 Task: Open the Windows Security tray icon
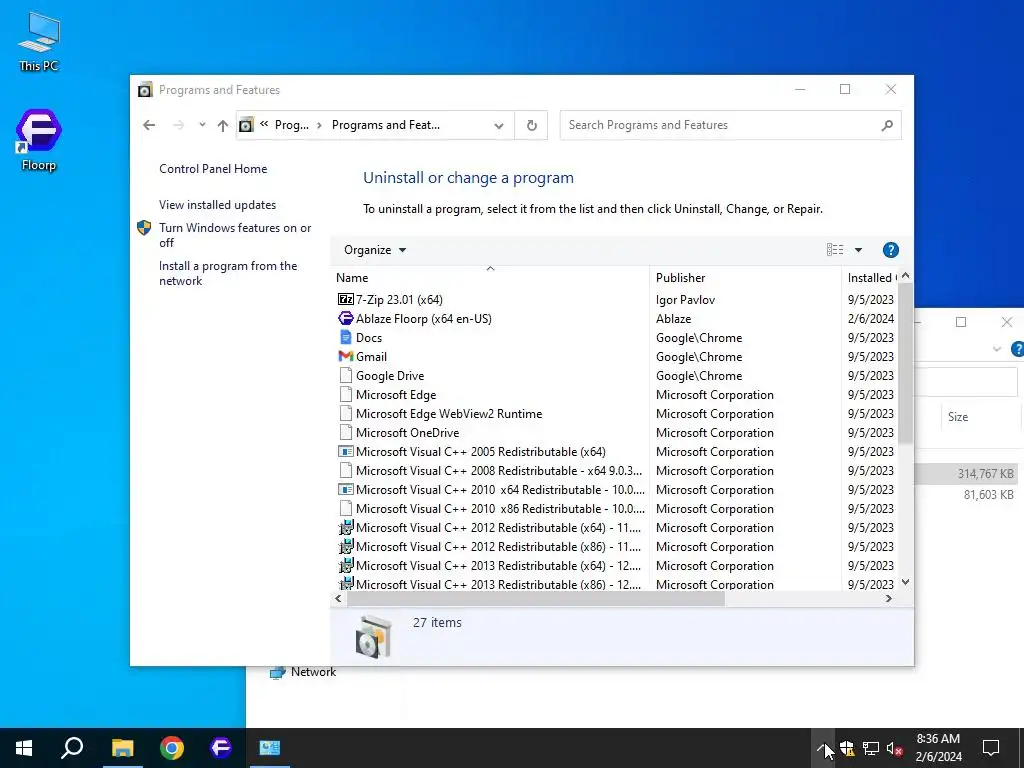point(847,748)
